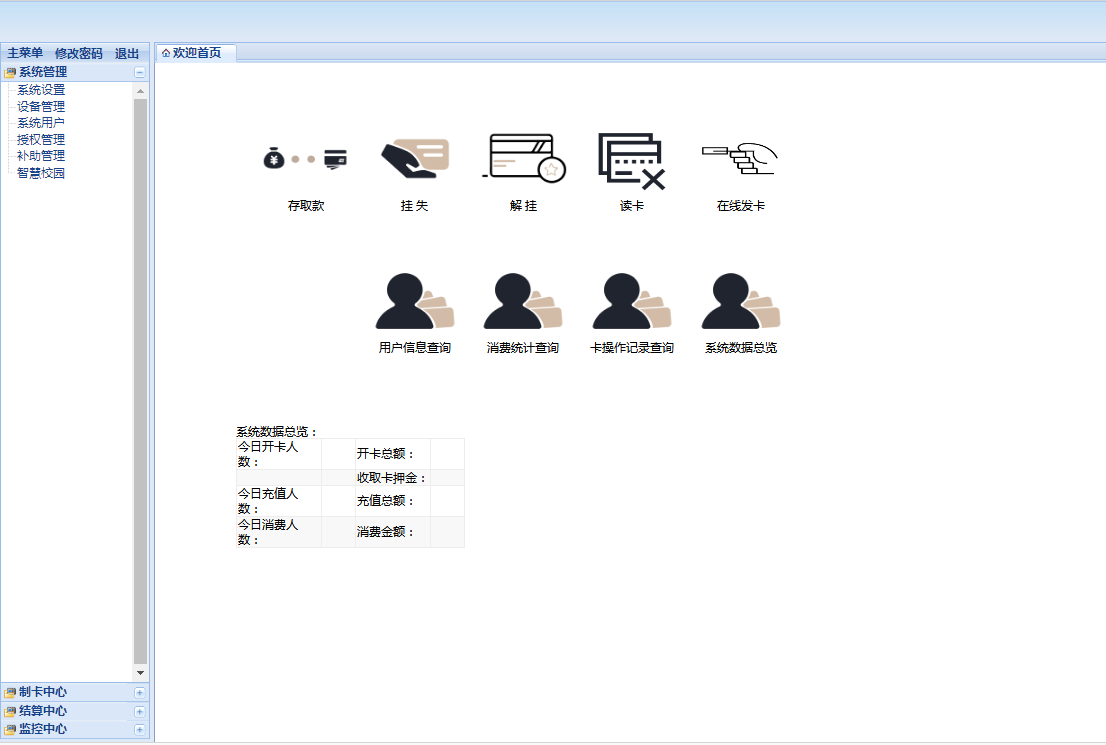Expand the 制卡中心 panel

click(140, 691)
